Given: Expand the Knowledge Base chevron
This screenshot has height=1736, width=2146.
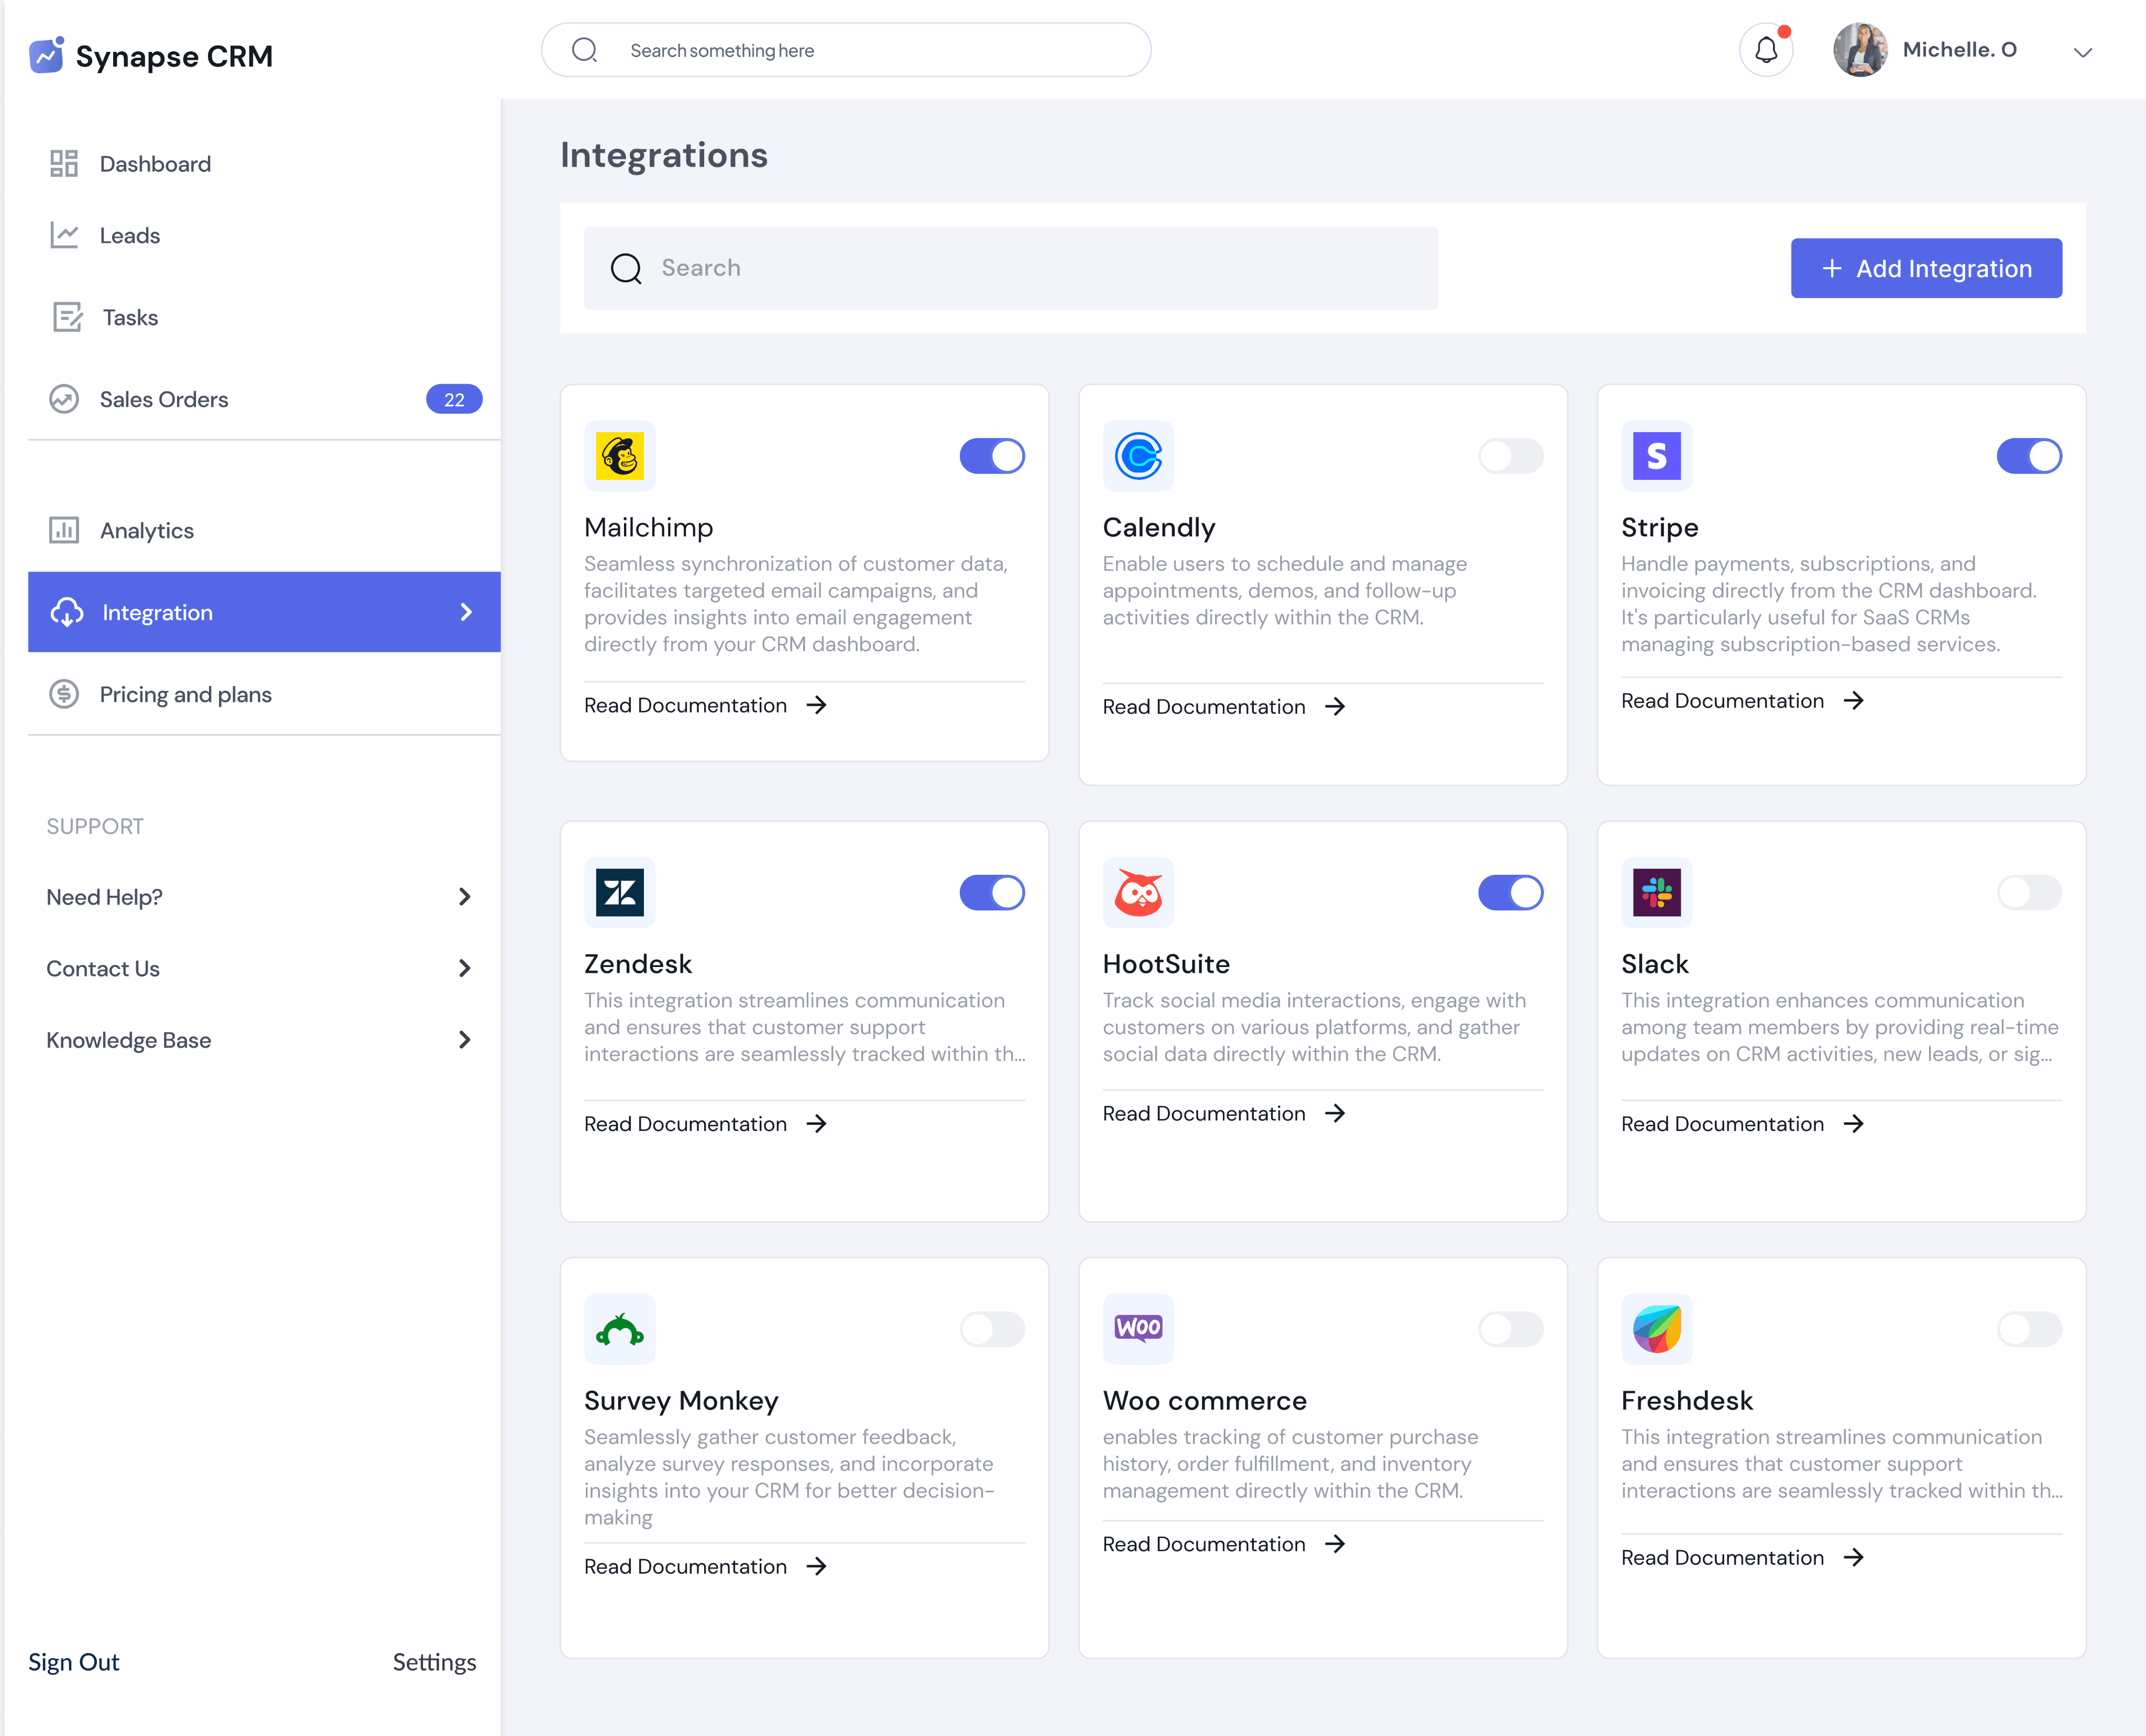Looking at the screenshot, I should tap(465, 1040).
